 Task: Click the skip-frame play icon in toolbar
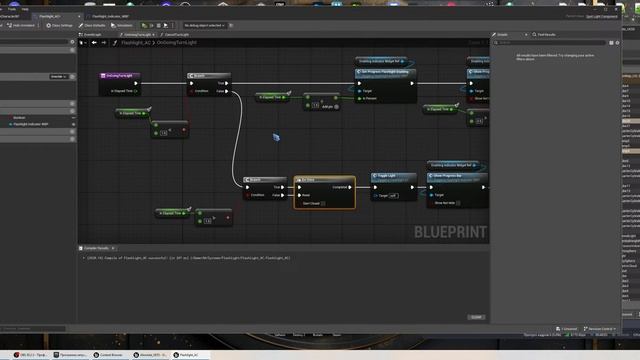151,25
